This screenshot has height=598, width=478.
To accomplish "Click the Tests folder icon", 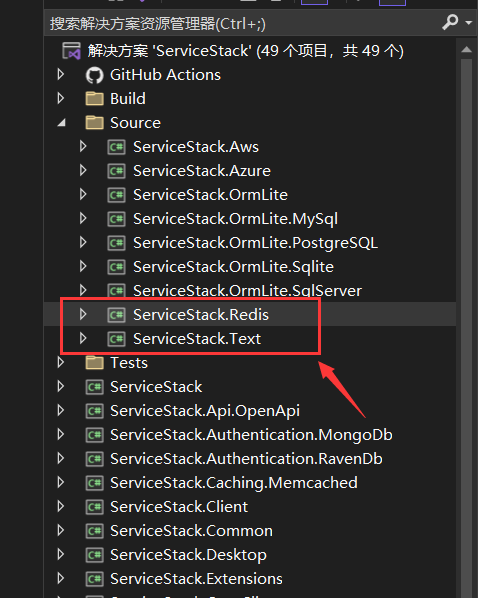I will [x=94, y=363].
